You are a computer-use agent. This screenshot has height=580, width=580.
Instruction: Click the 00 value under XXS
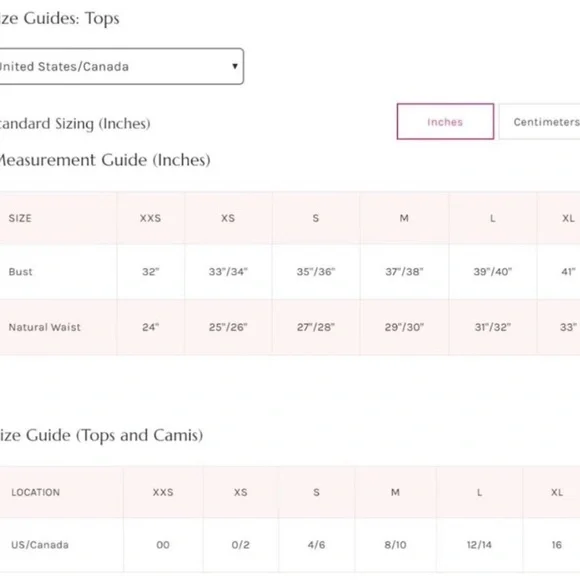(x=163, y=545)
